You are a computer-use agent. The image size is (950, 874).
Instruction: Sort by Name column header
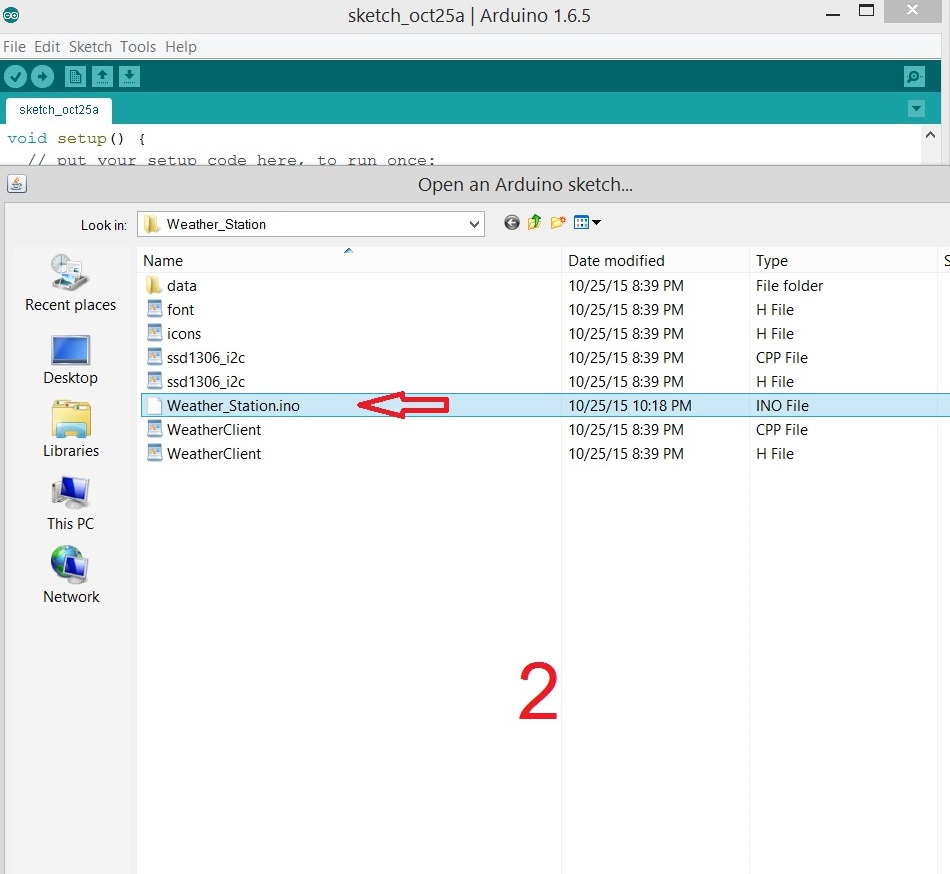click(349, 260)
